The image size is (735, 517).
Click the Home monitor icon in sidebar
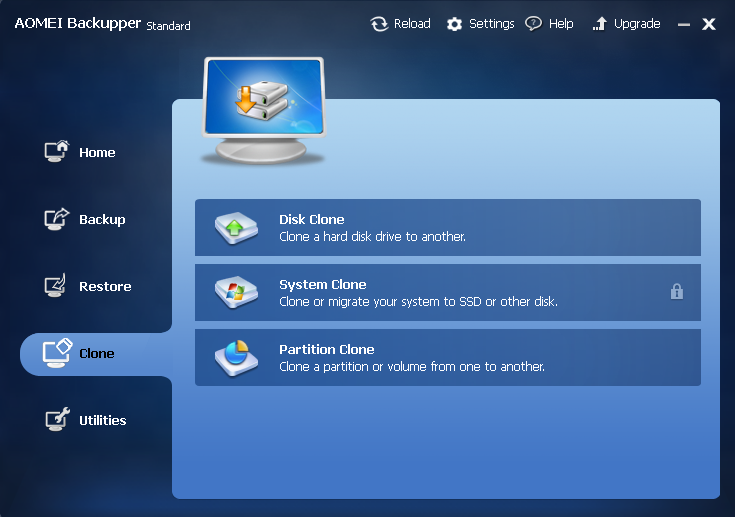tap(56, 152)
